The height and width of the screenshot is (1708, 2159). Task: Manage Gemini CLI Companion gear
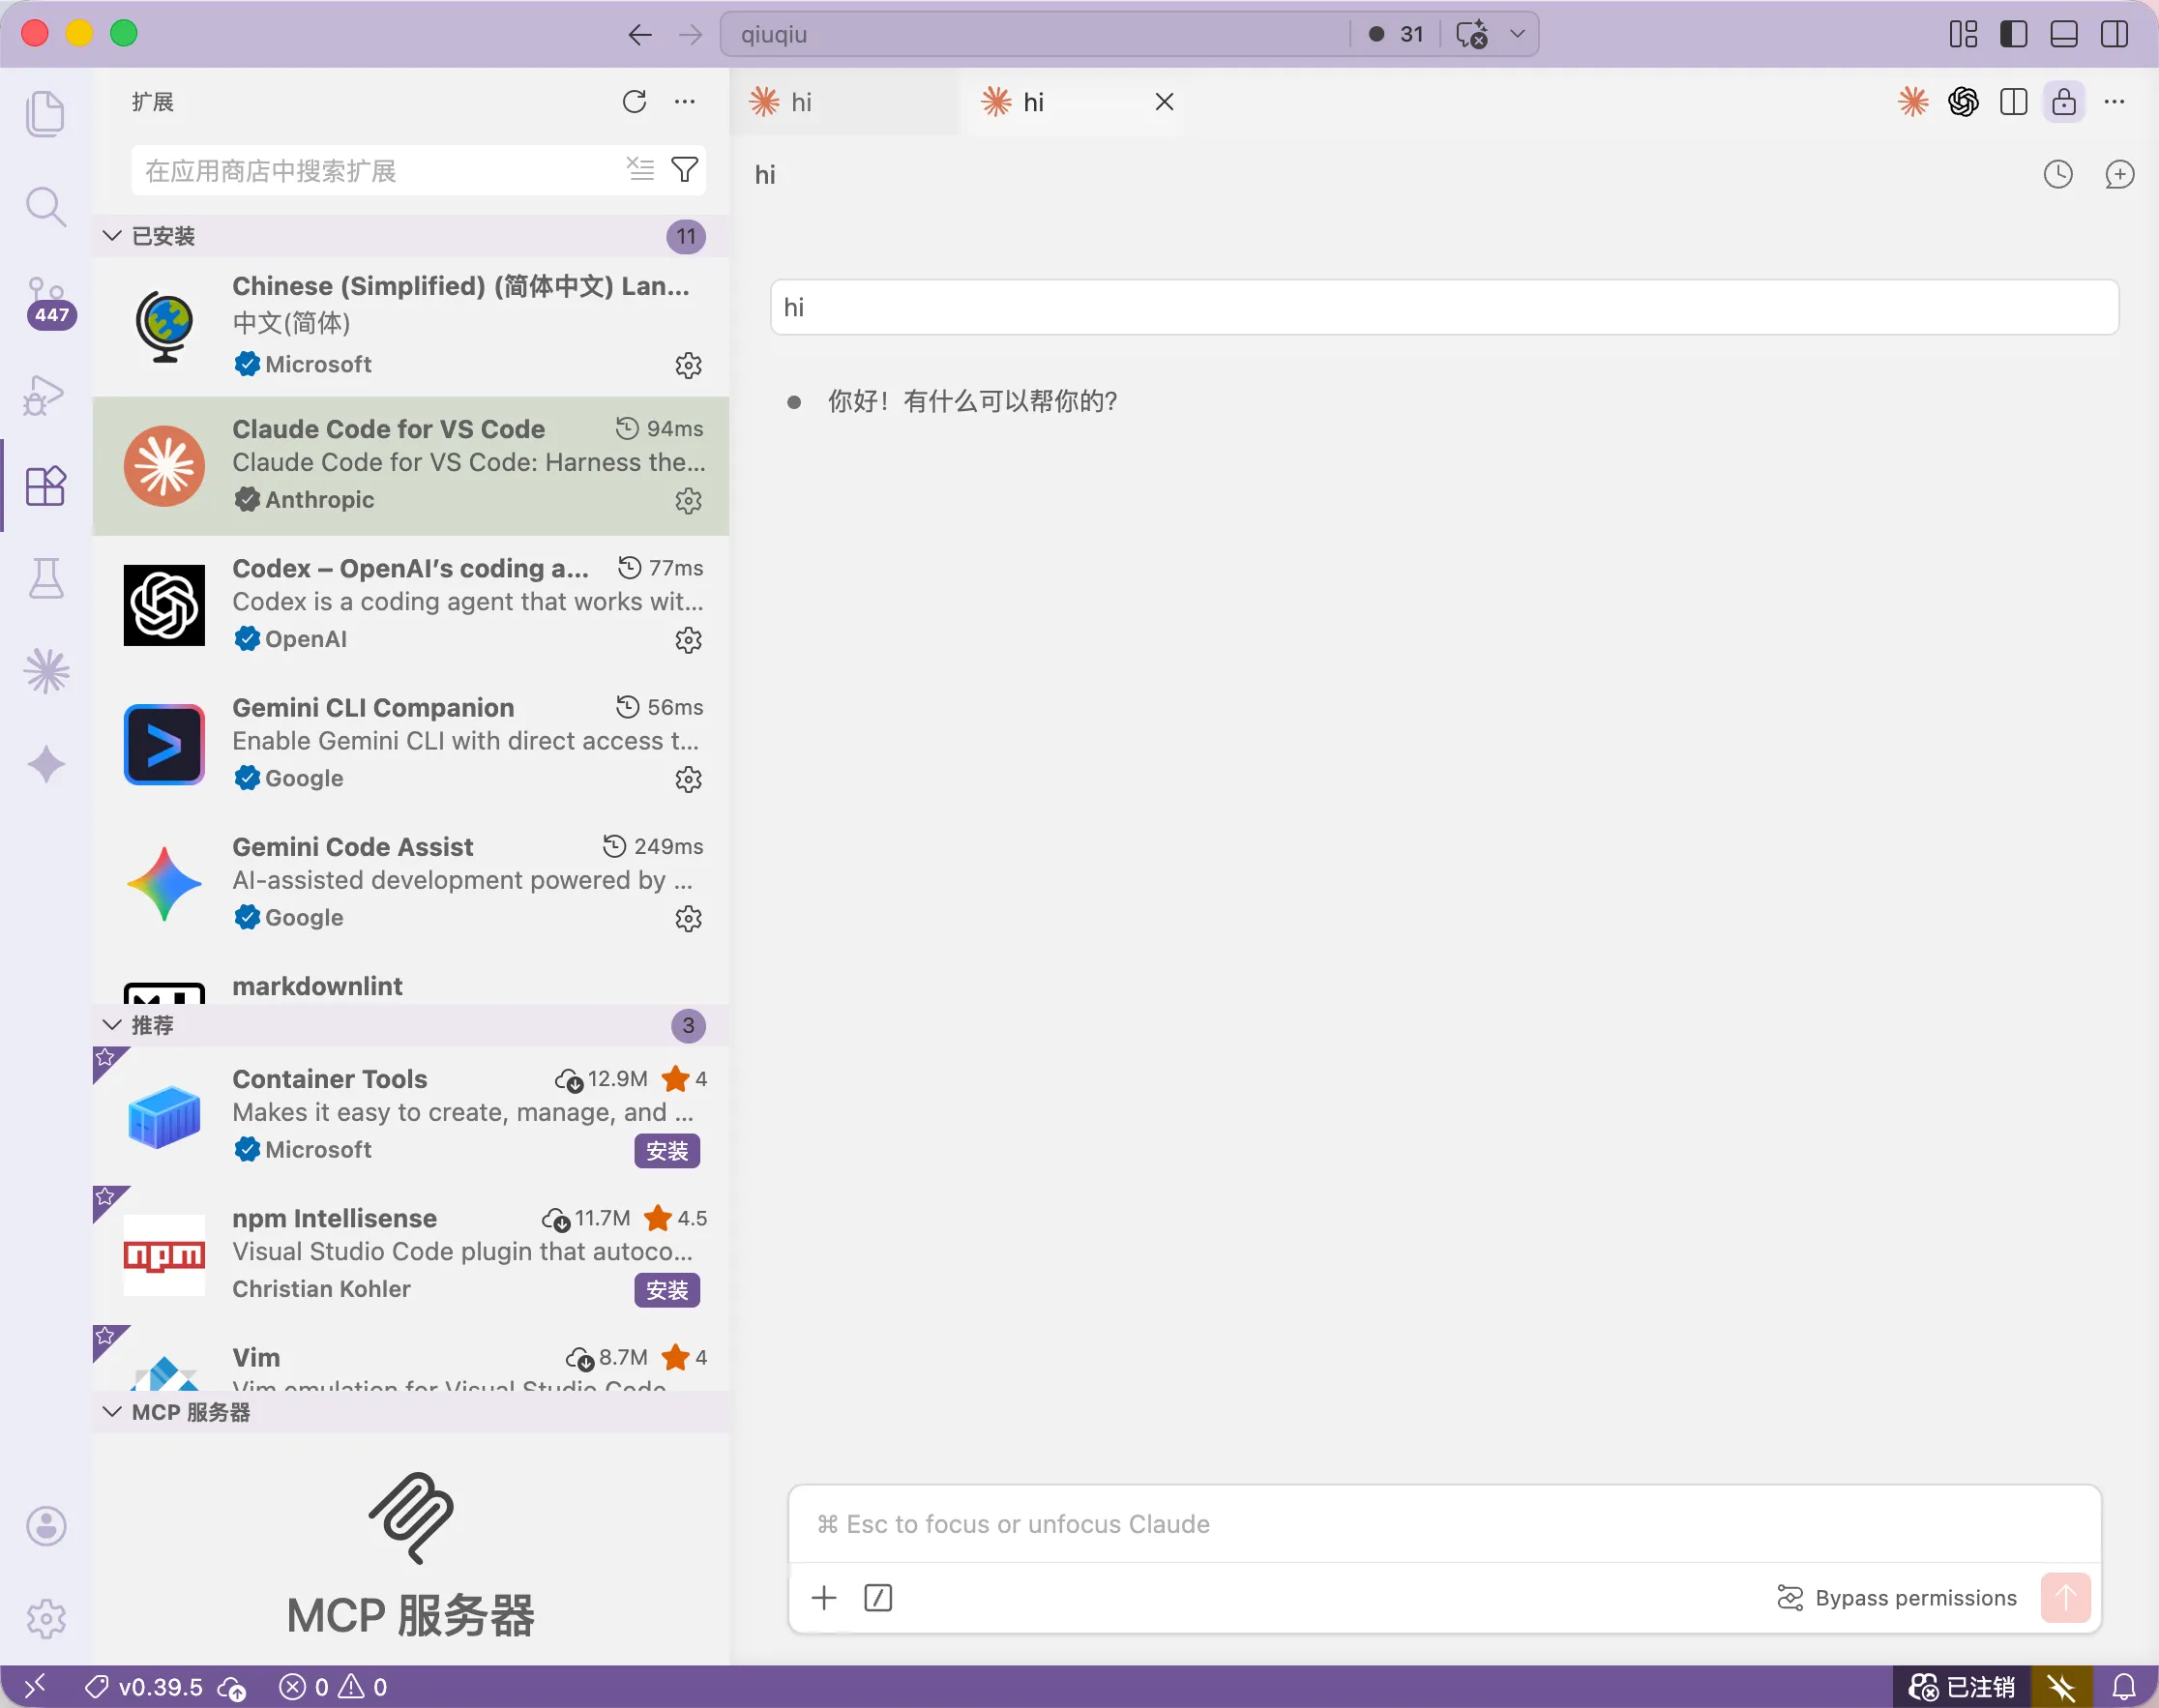[688, 778]
